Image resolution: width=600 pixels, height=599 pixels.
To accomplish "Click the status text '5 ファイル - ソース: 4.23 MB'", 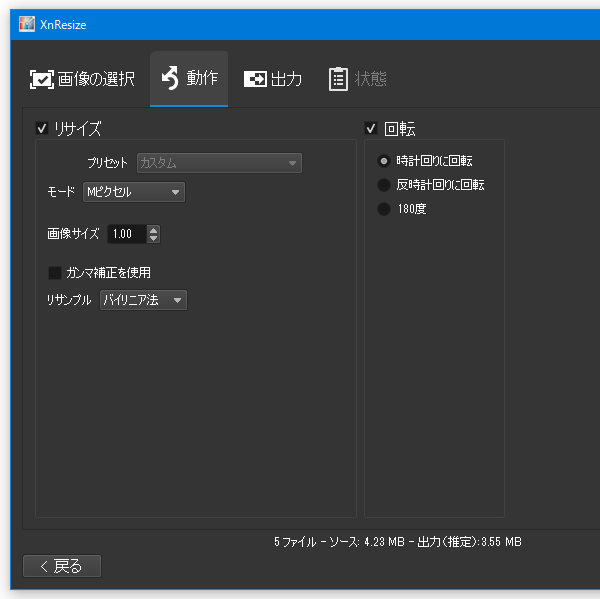I will coord(339,542).
